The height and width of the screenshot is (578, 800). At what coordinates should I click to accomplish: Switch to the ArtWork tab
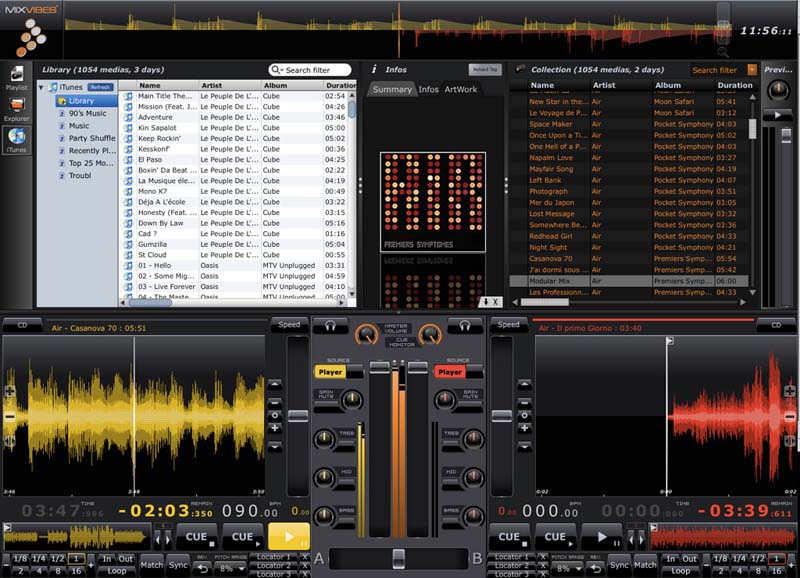pyautogui.click(x=461, y=90)
